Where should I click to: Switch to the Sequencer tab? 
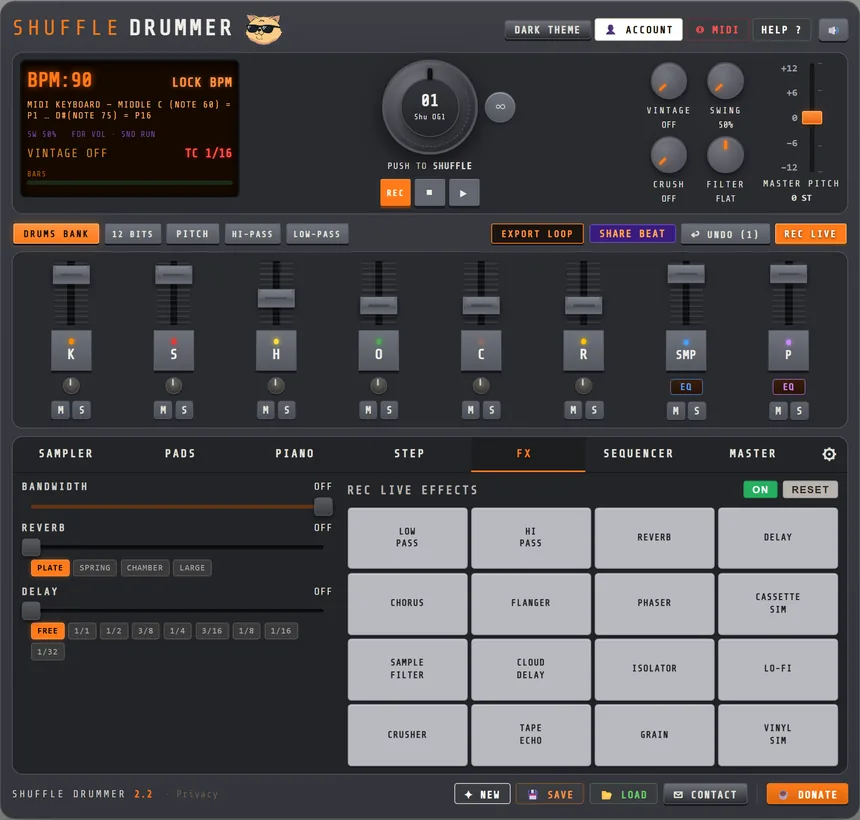(x=638, y=454)
